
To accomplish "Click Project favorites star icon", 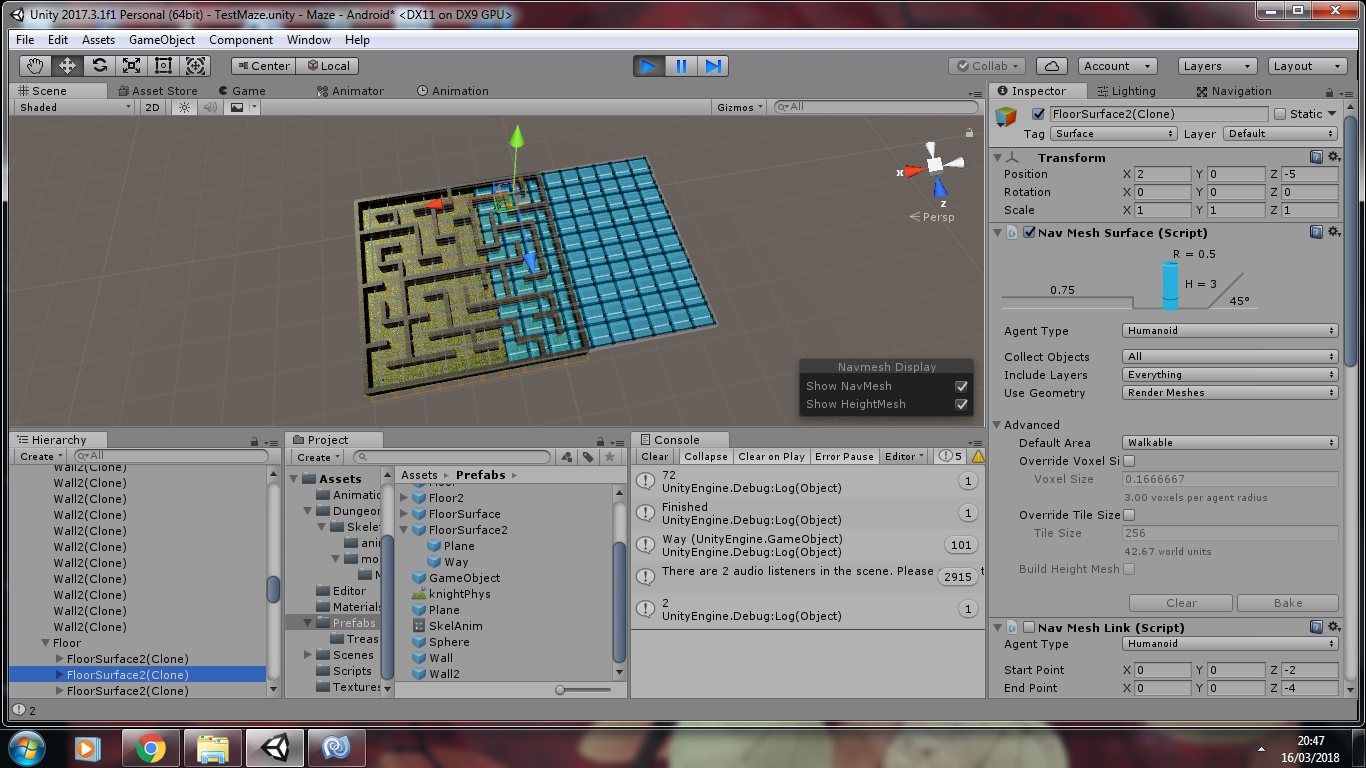I will pos(609,457).
